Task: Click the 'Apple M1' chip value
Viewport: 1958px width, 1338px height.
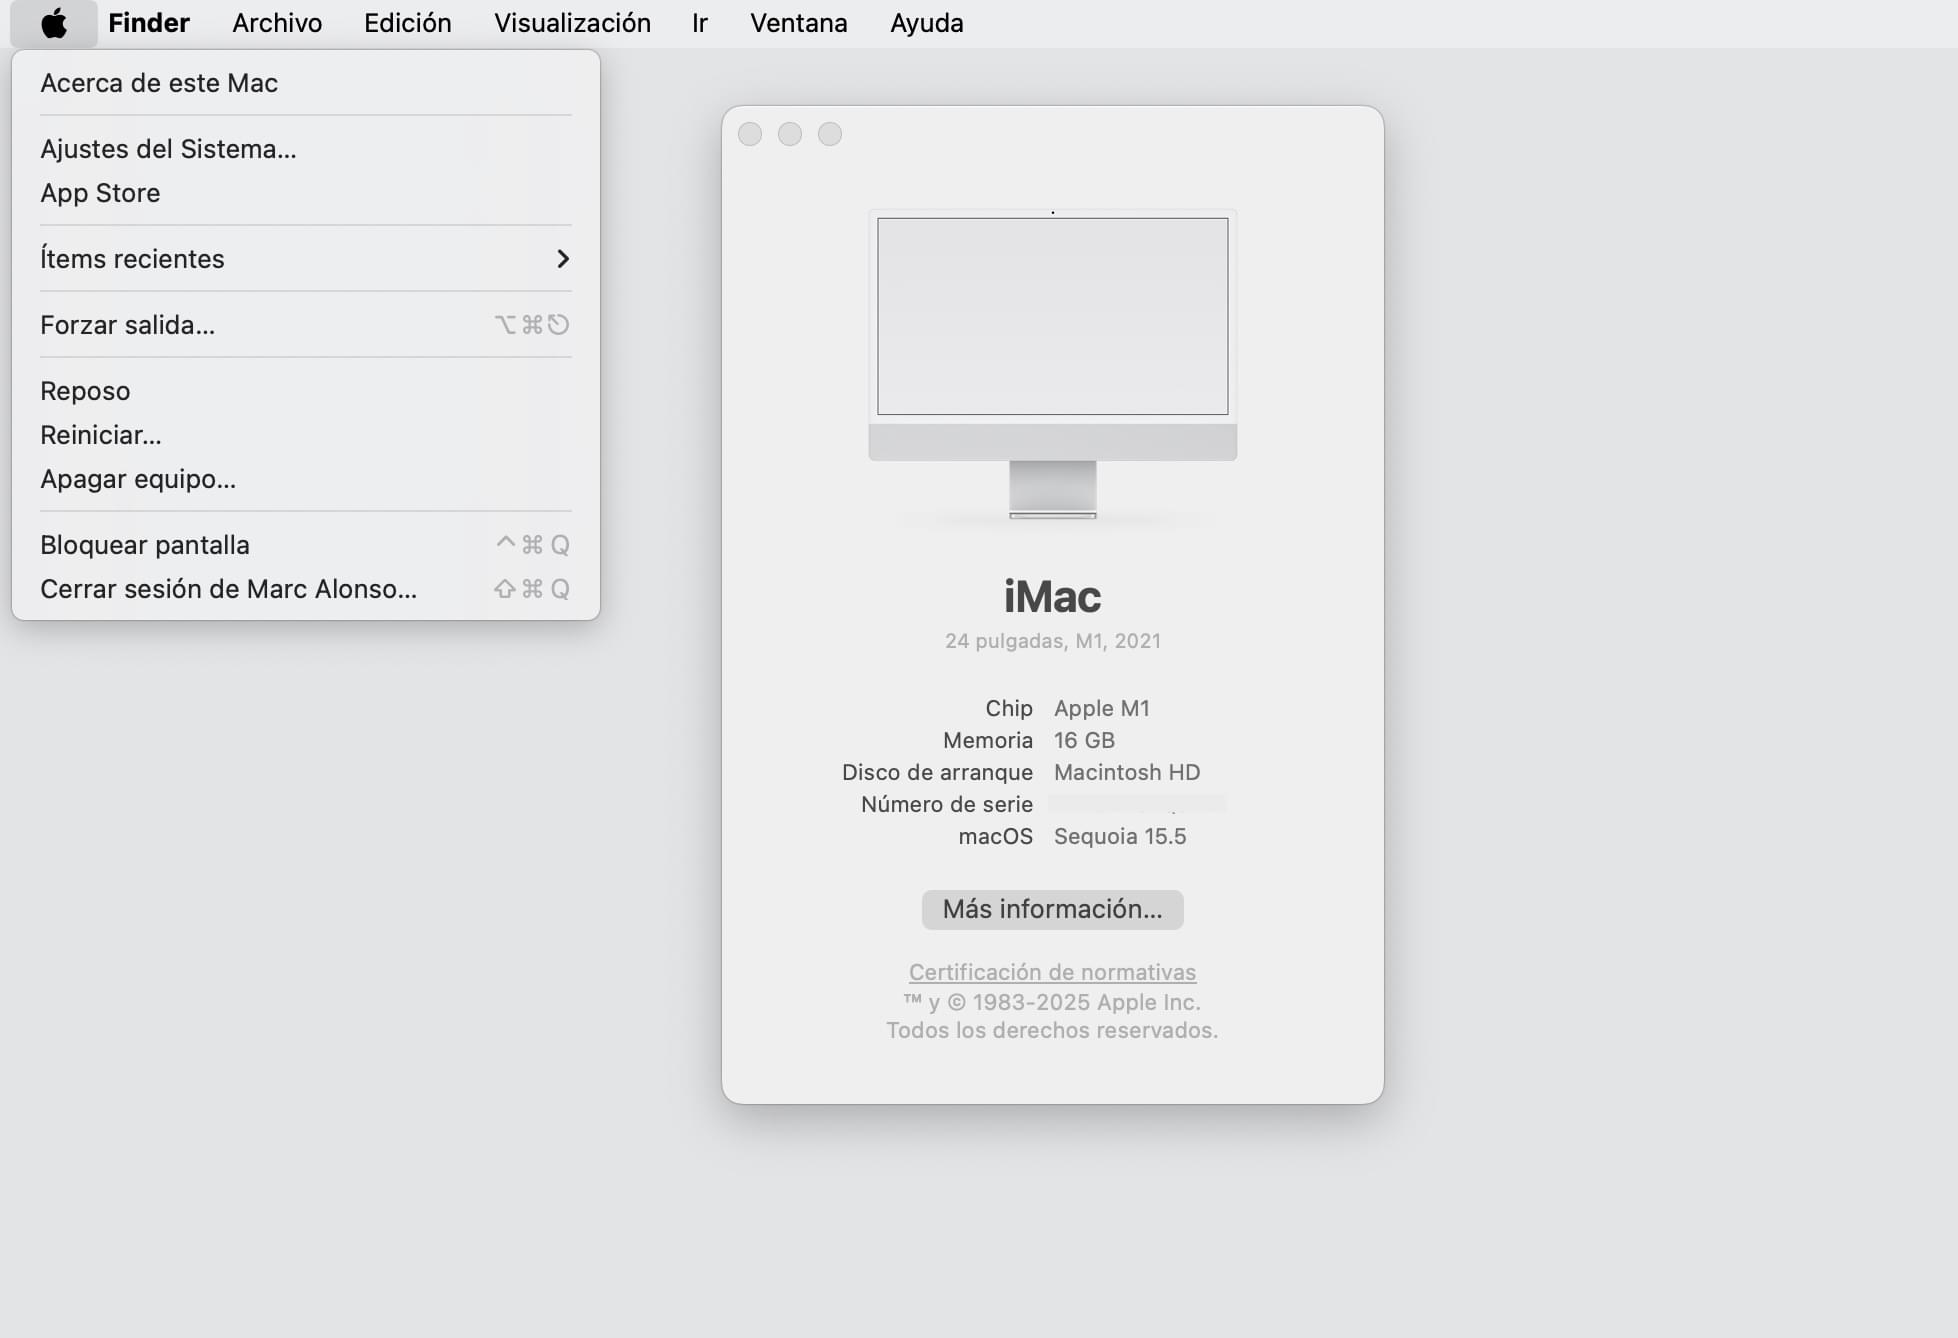Action: 1102,708
